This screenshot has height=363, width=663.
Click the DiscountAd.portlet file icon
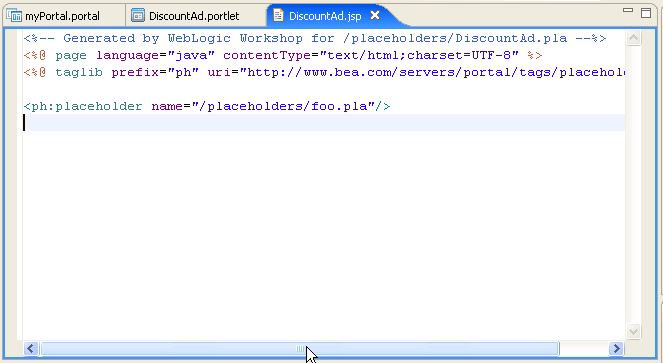138,16
